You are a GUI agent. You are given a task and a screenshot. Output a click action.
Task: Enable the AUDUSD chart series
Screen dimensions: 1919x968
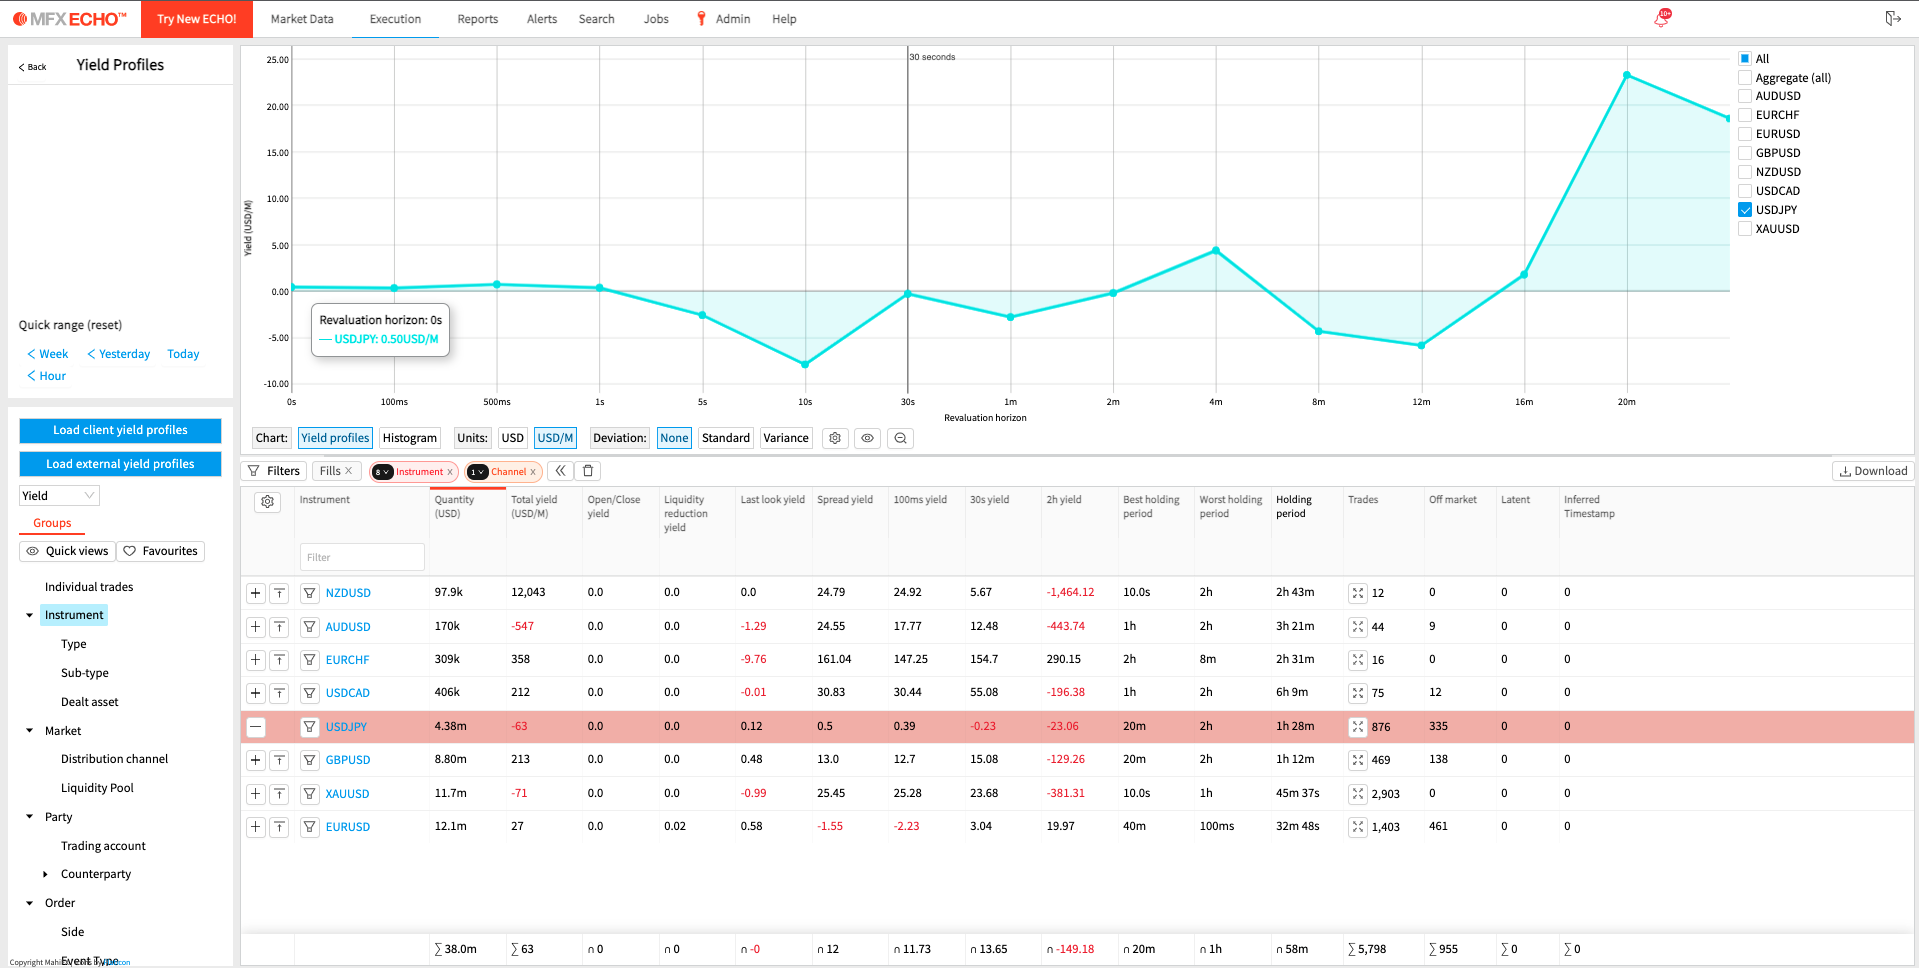pos(1745,96)
